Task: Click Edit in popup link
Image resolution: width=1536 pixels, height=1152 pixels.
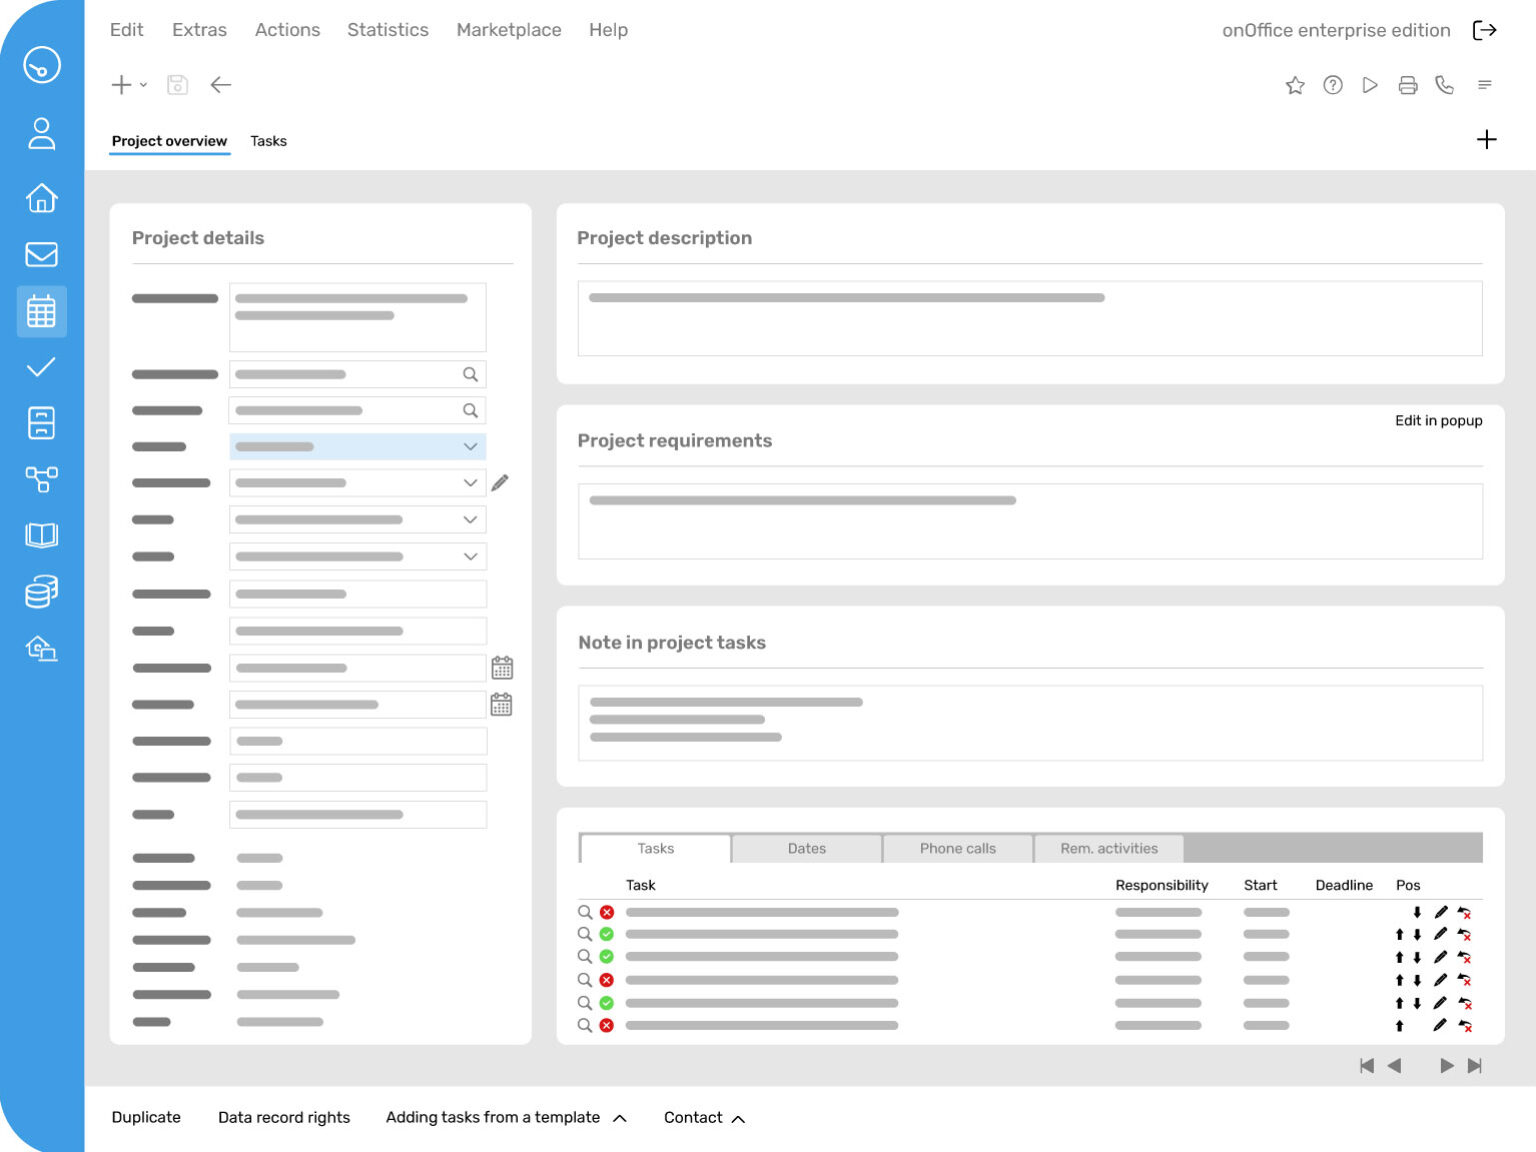Action: 1439,420
